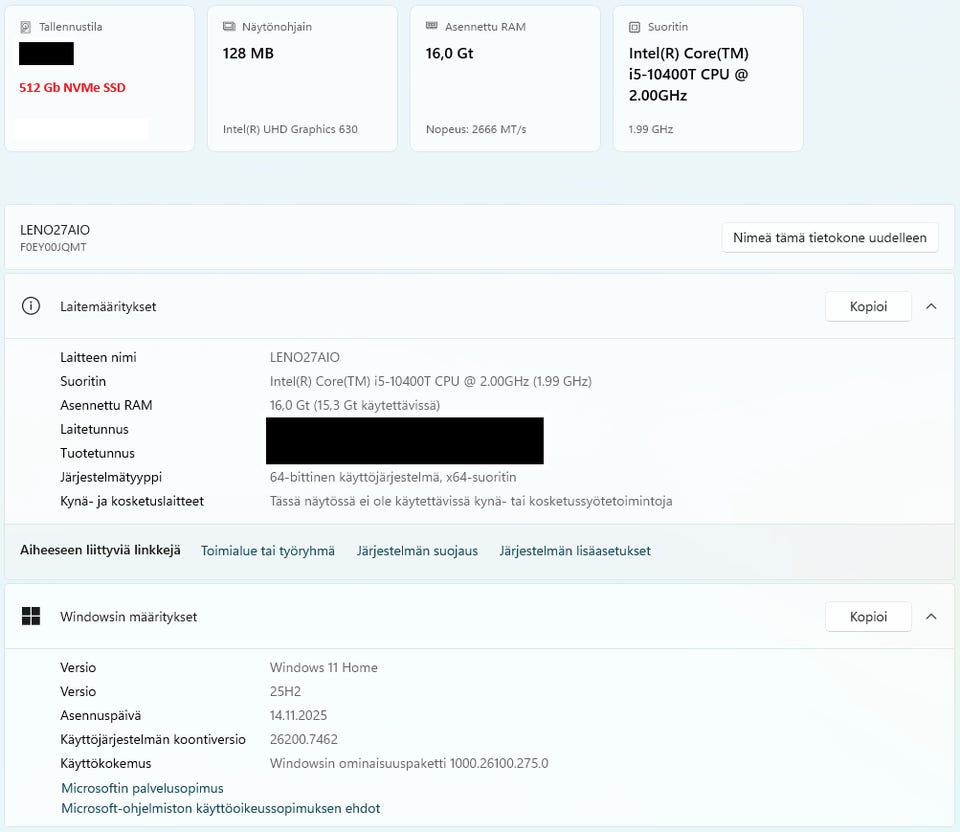Click the 25H2 version value

[x=285, y=691]
